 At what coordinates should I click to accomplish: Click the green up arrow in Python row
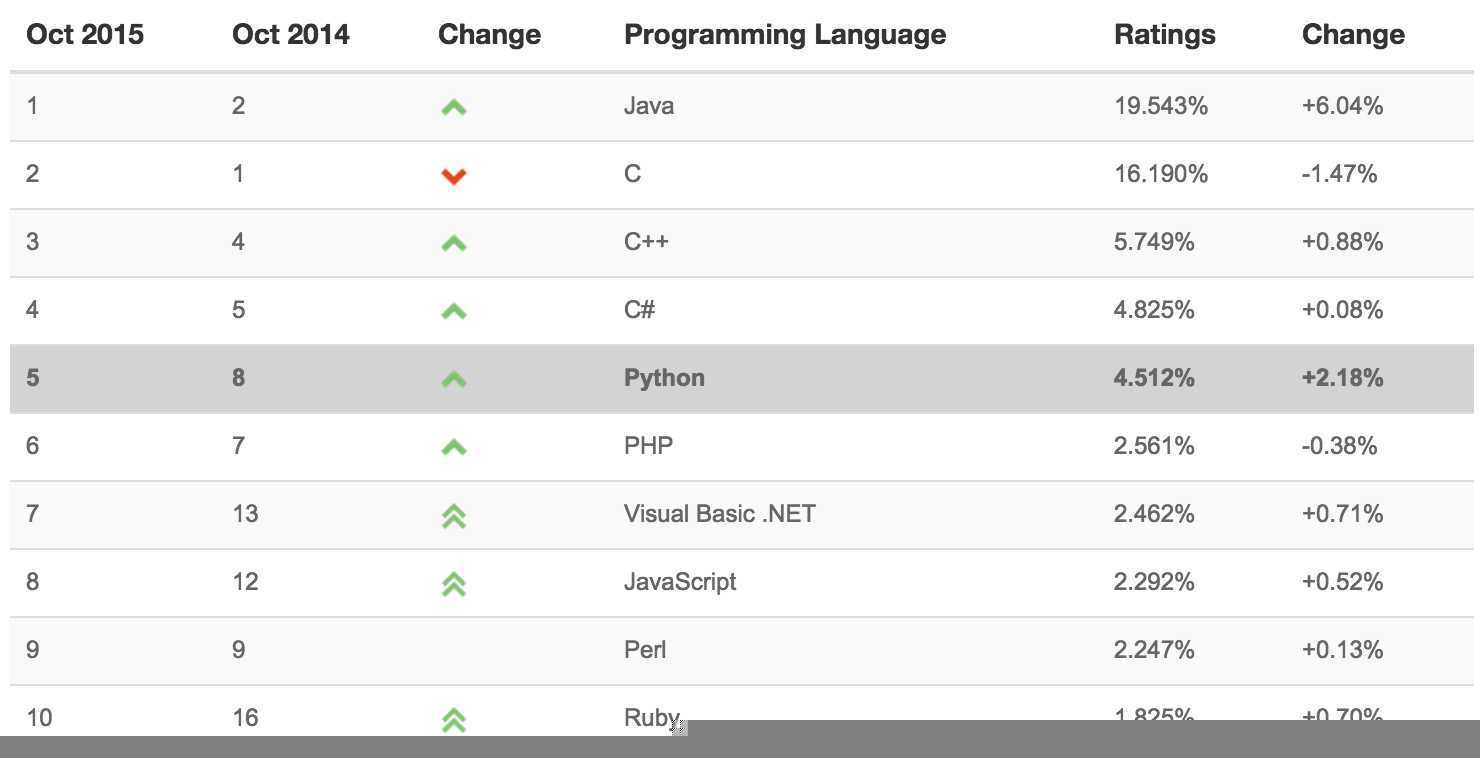[454, 379]
